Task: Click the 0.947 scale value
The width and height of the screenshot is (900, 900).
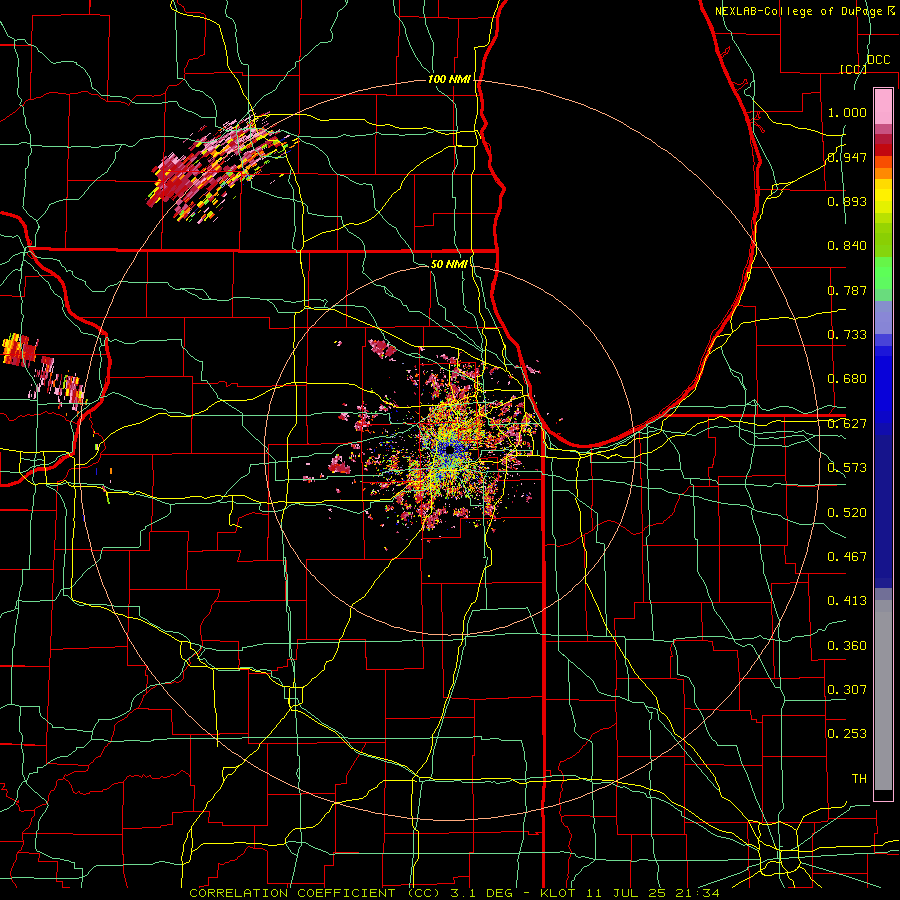Action: (847, 157)
